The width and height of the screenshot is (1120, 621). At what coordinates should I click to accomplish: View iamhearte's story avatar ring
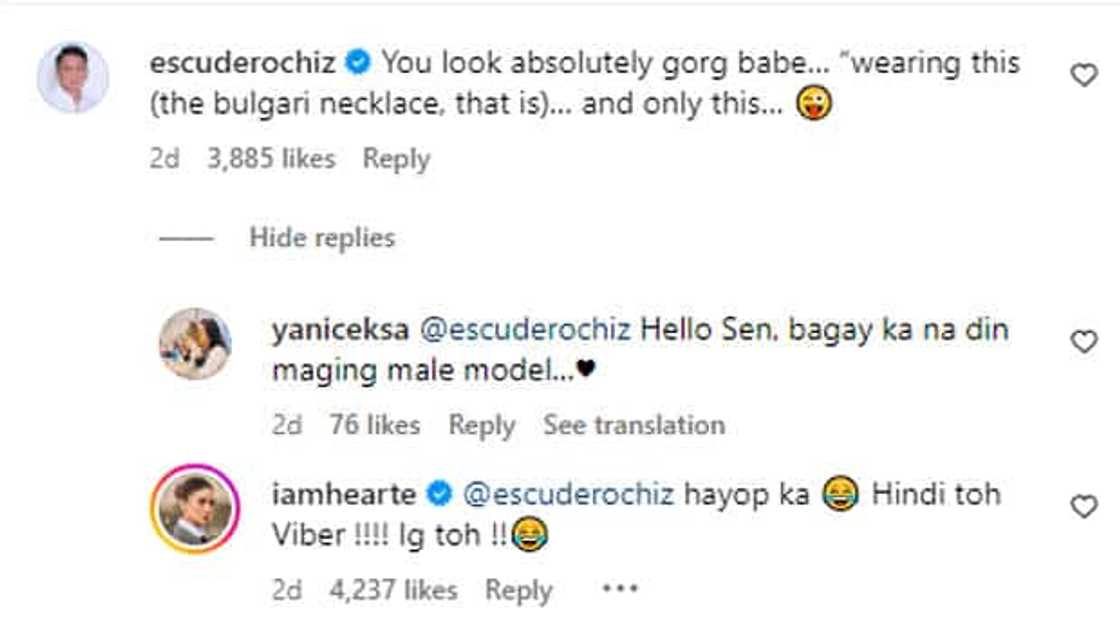(x=195, y=509)
